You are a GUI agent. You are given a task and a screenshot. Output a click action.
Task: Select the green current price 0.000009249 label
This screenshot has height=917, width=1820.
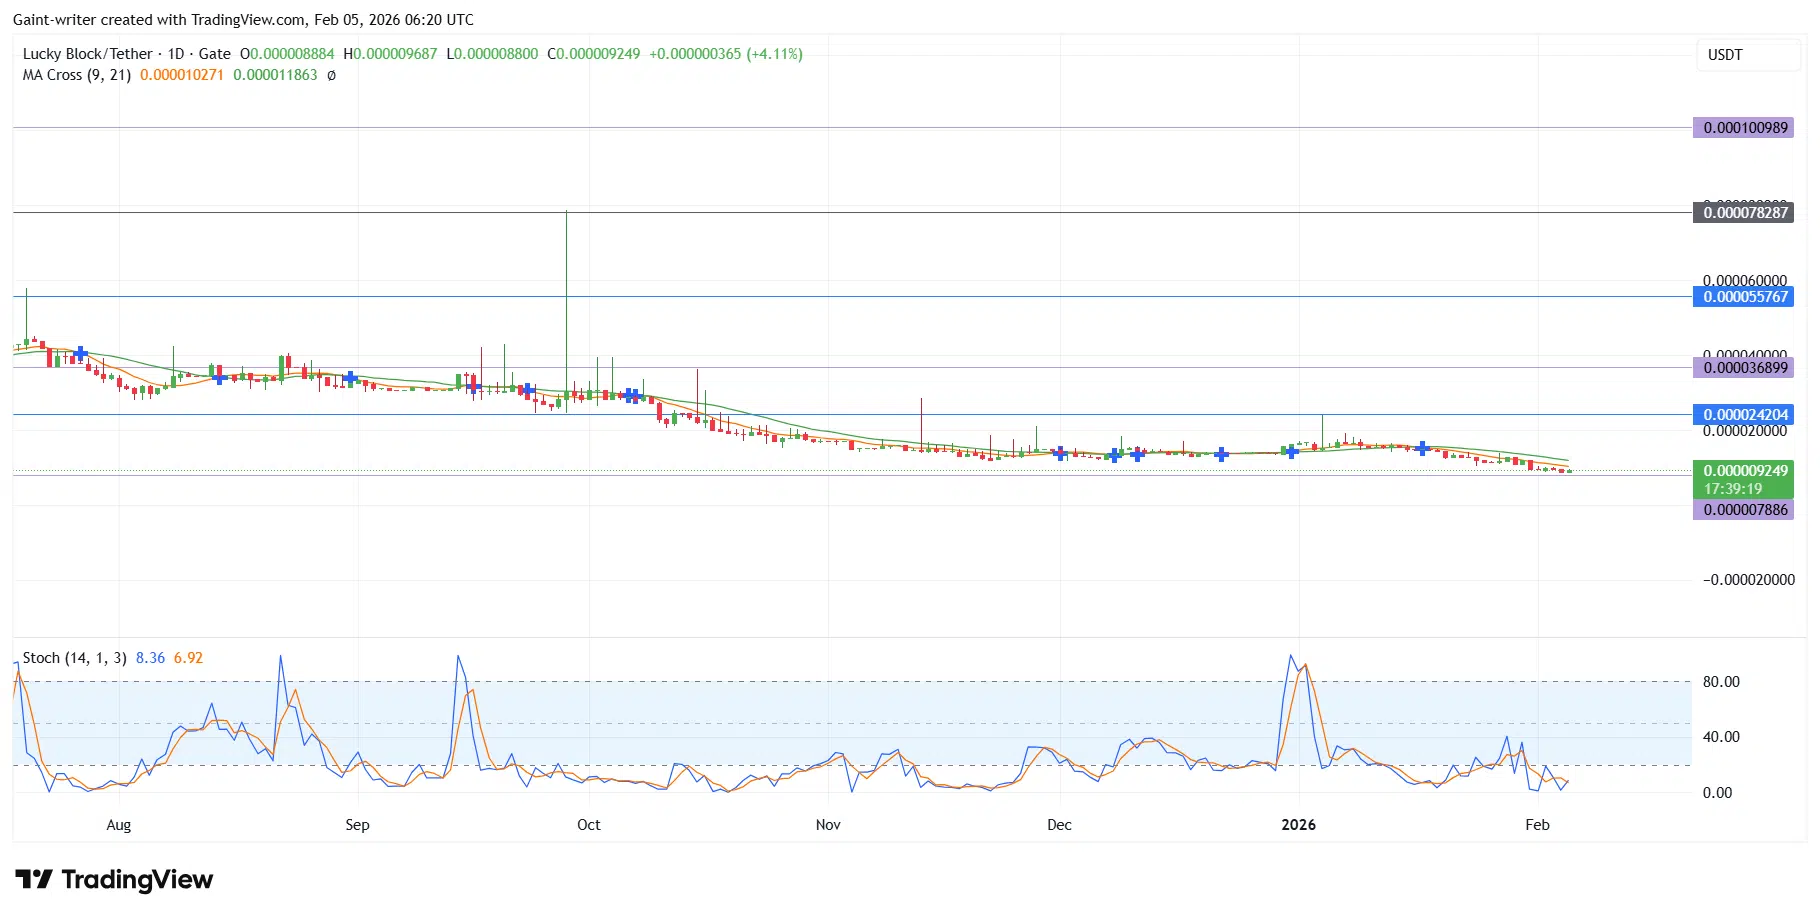coord(1744,471)
